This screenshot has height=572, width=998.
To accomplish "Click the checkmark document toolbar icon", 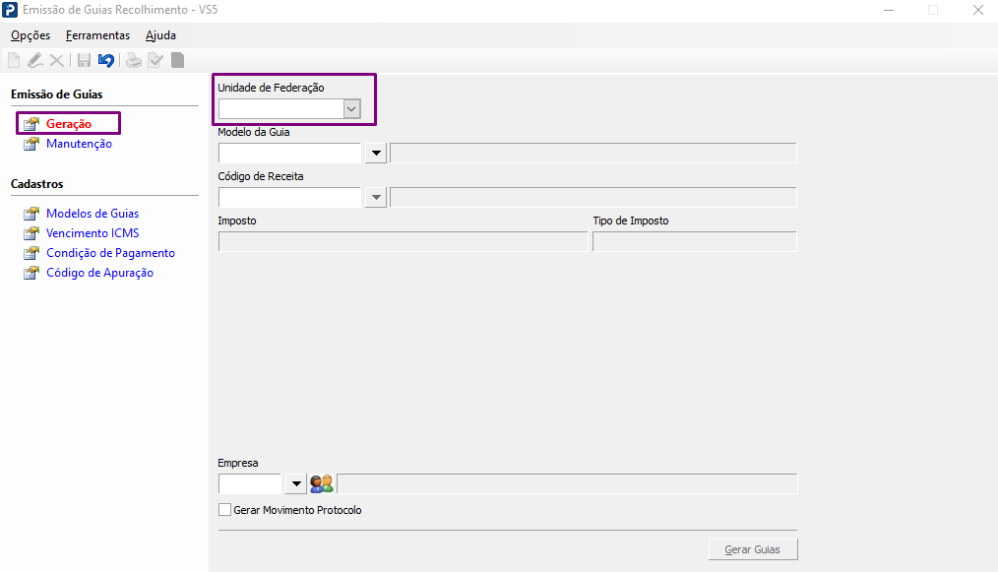I will click(155, 60).
